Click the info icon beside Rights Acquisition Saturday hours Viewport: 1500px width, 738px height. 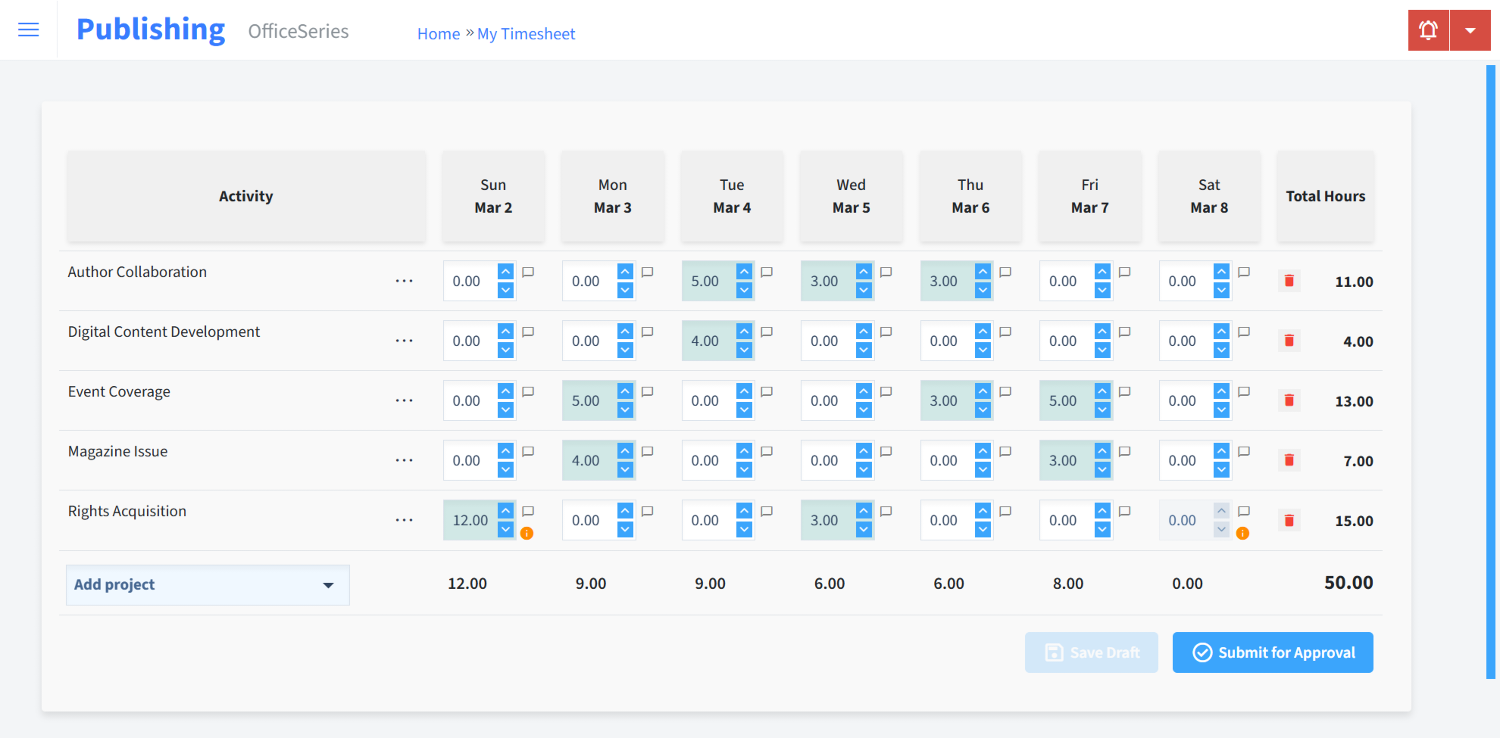click(x=1242, y=533)
